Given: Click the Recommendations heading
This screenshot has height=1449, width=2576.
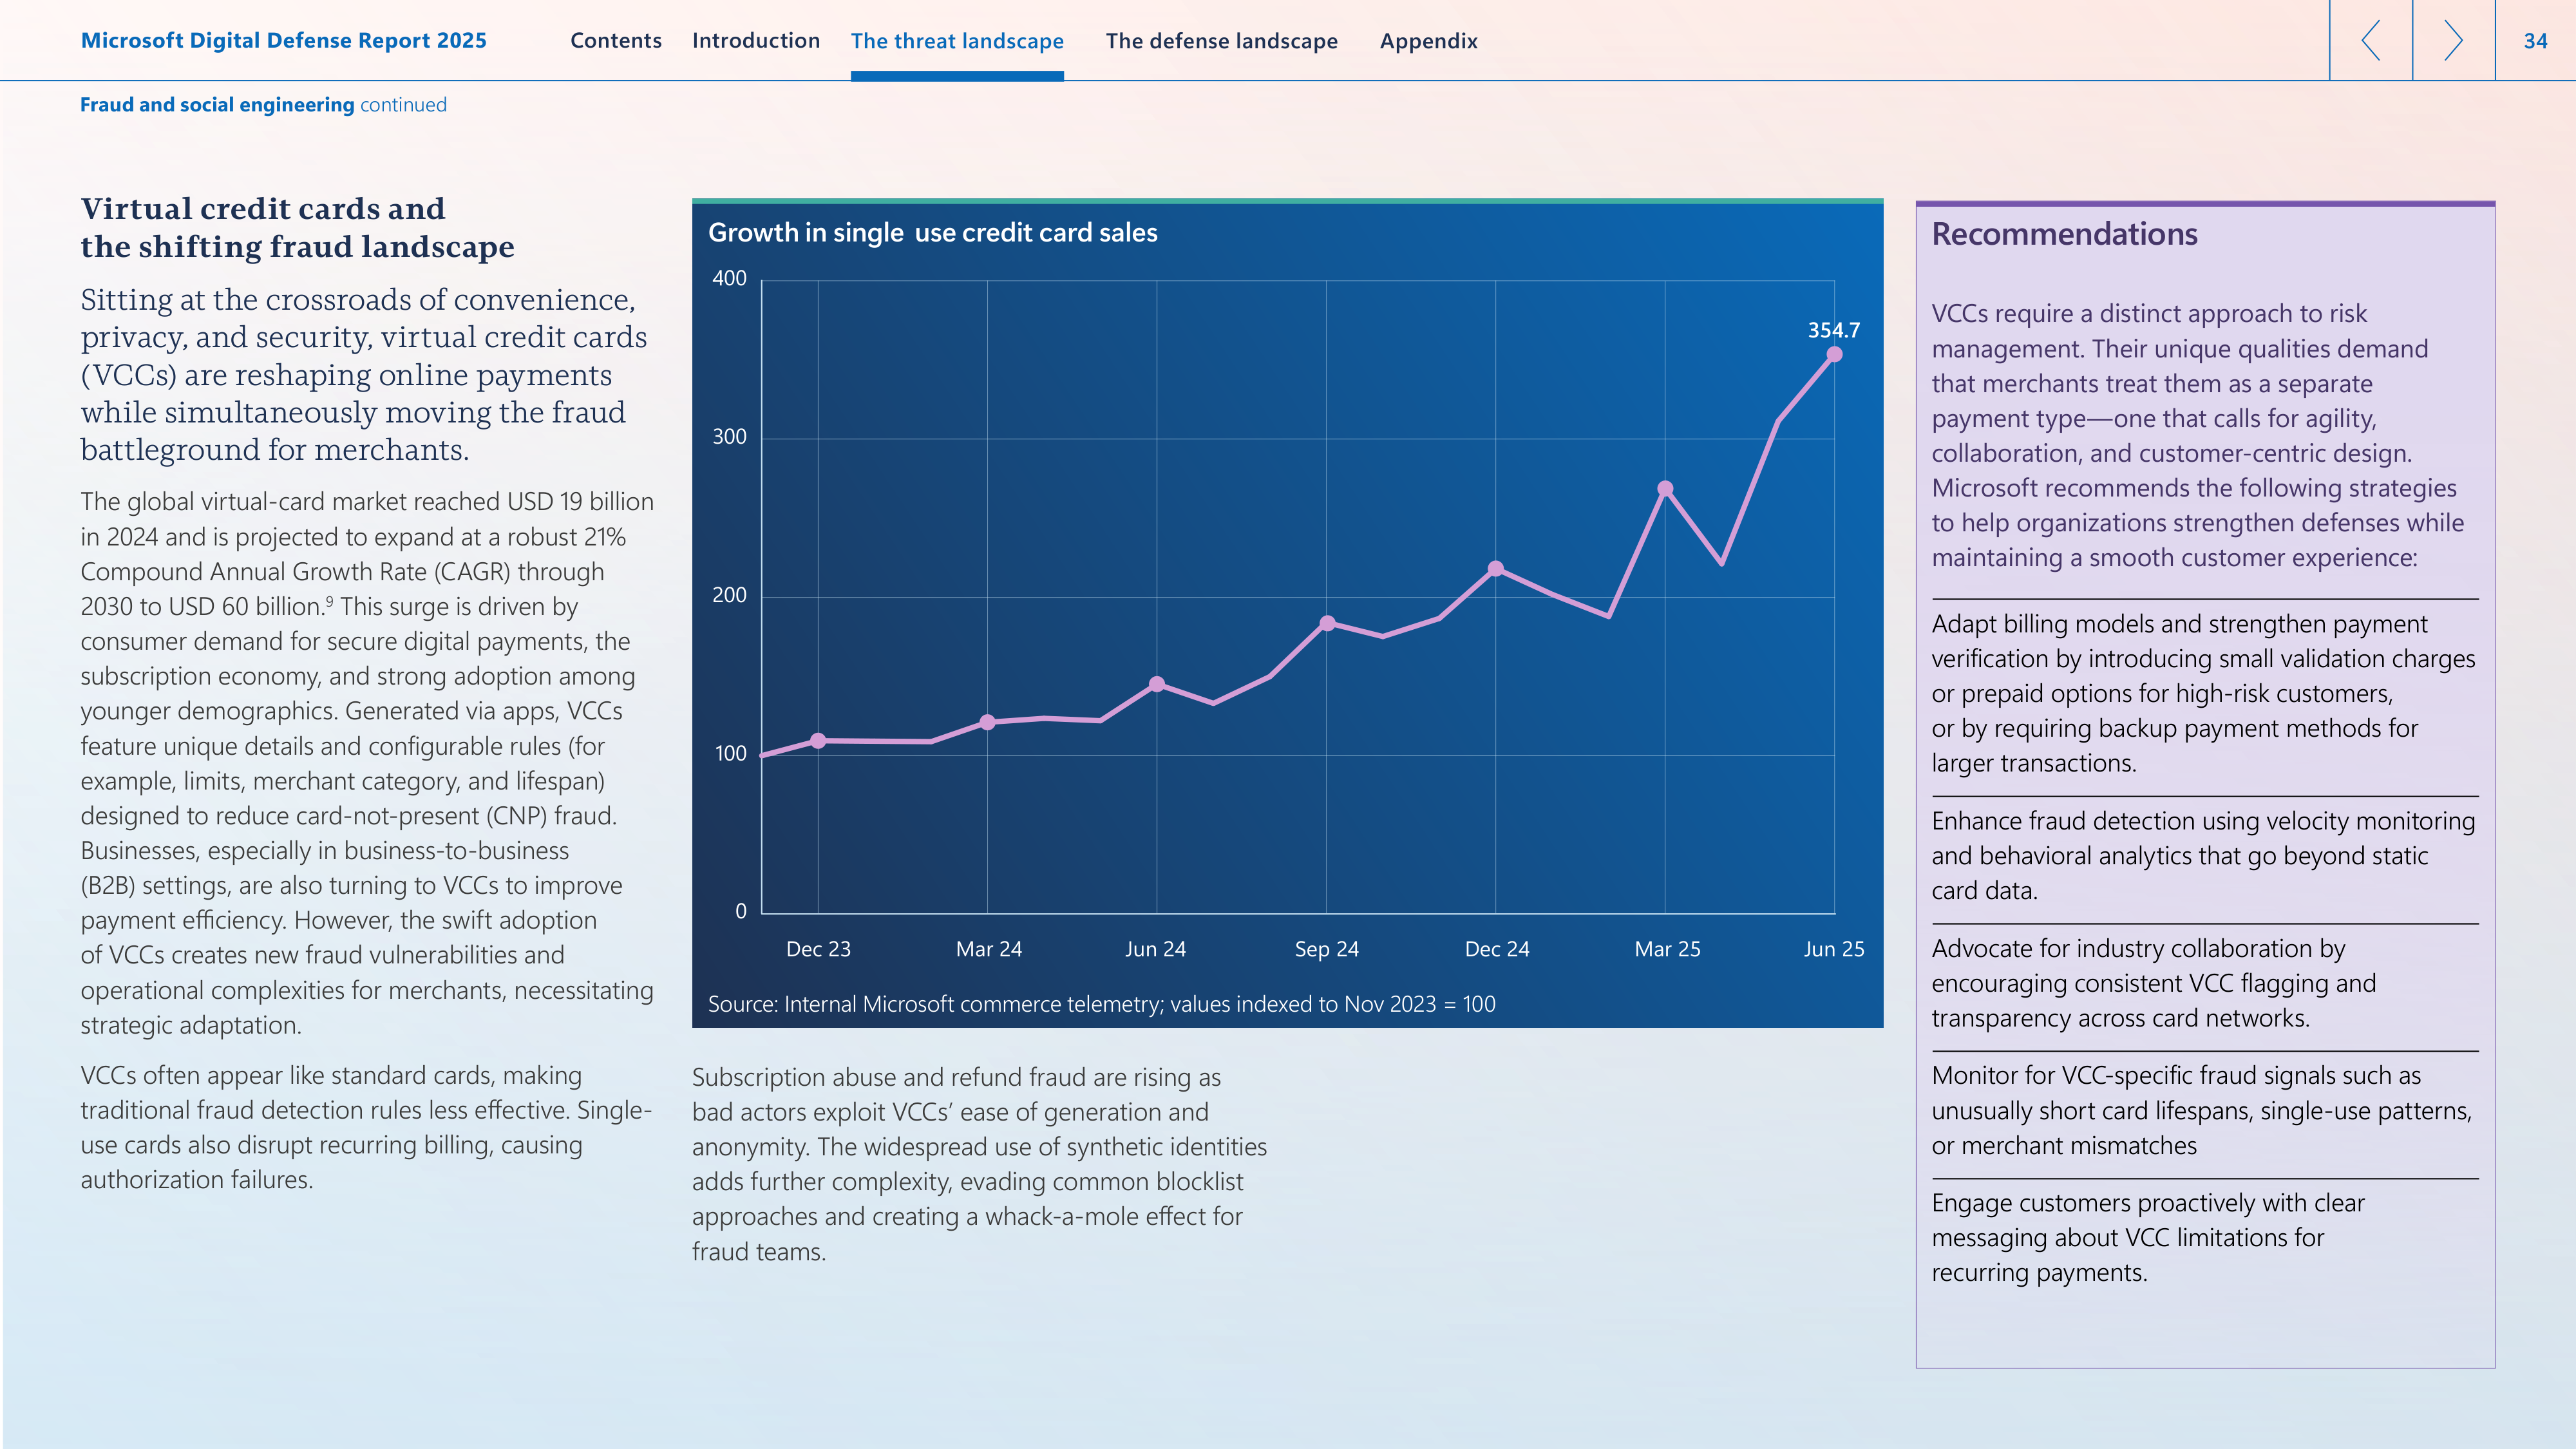Looking at the screenshot, I should coord(2064,234).
